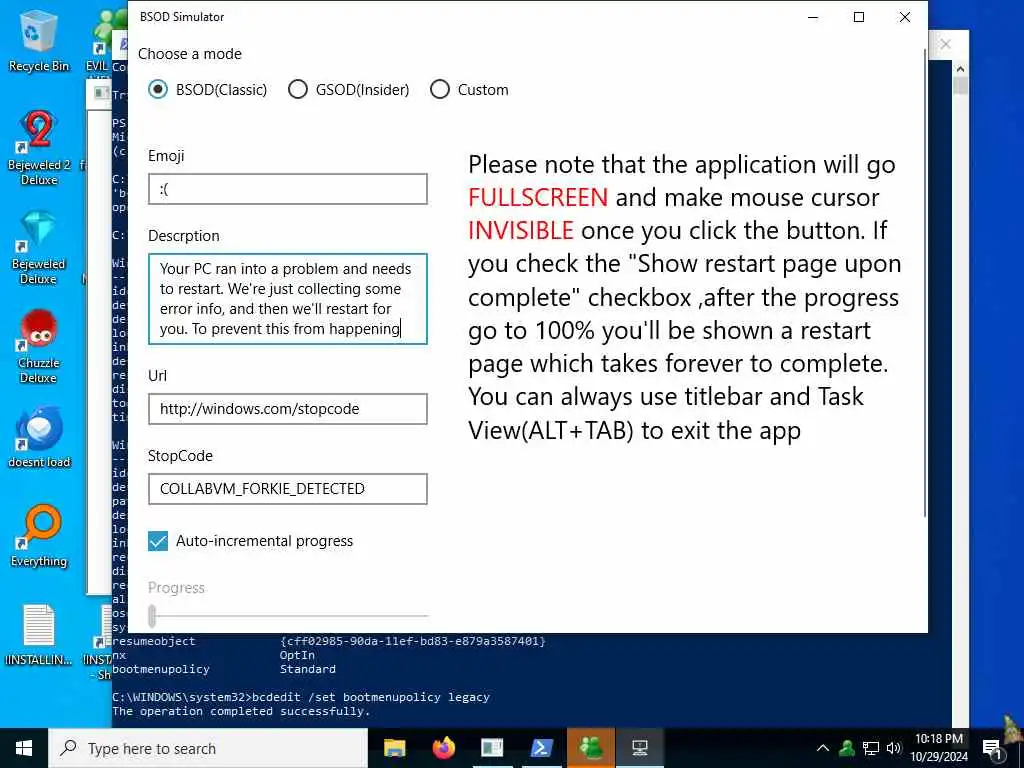The image size is (1024, 768).
Task: Click the 'resumeobject' line in the console
Action: (x=328, y=641)
